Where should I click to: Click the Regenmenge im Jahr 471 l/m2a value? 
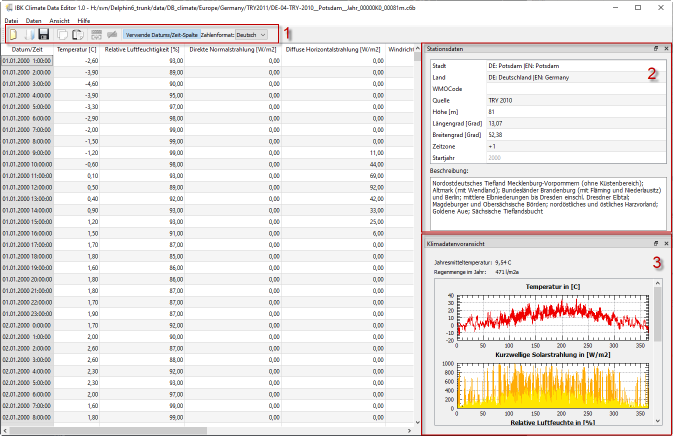pyautogui.click(x=505, y=272)
